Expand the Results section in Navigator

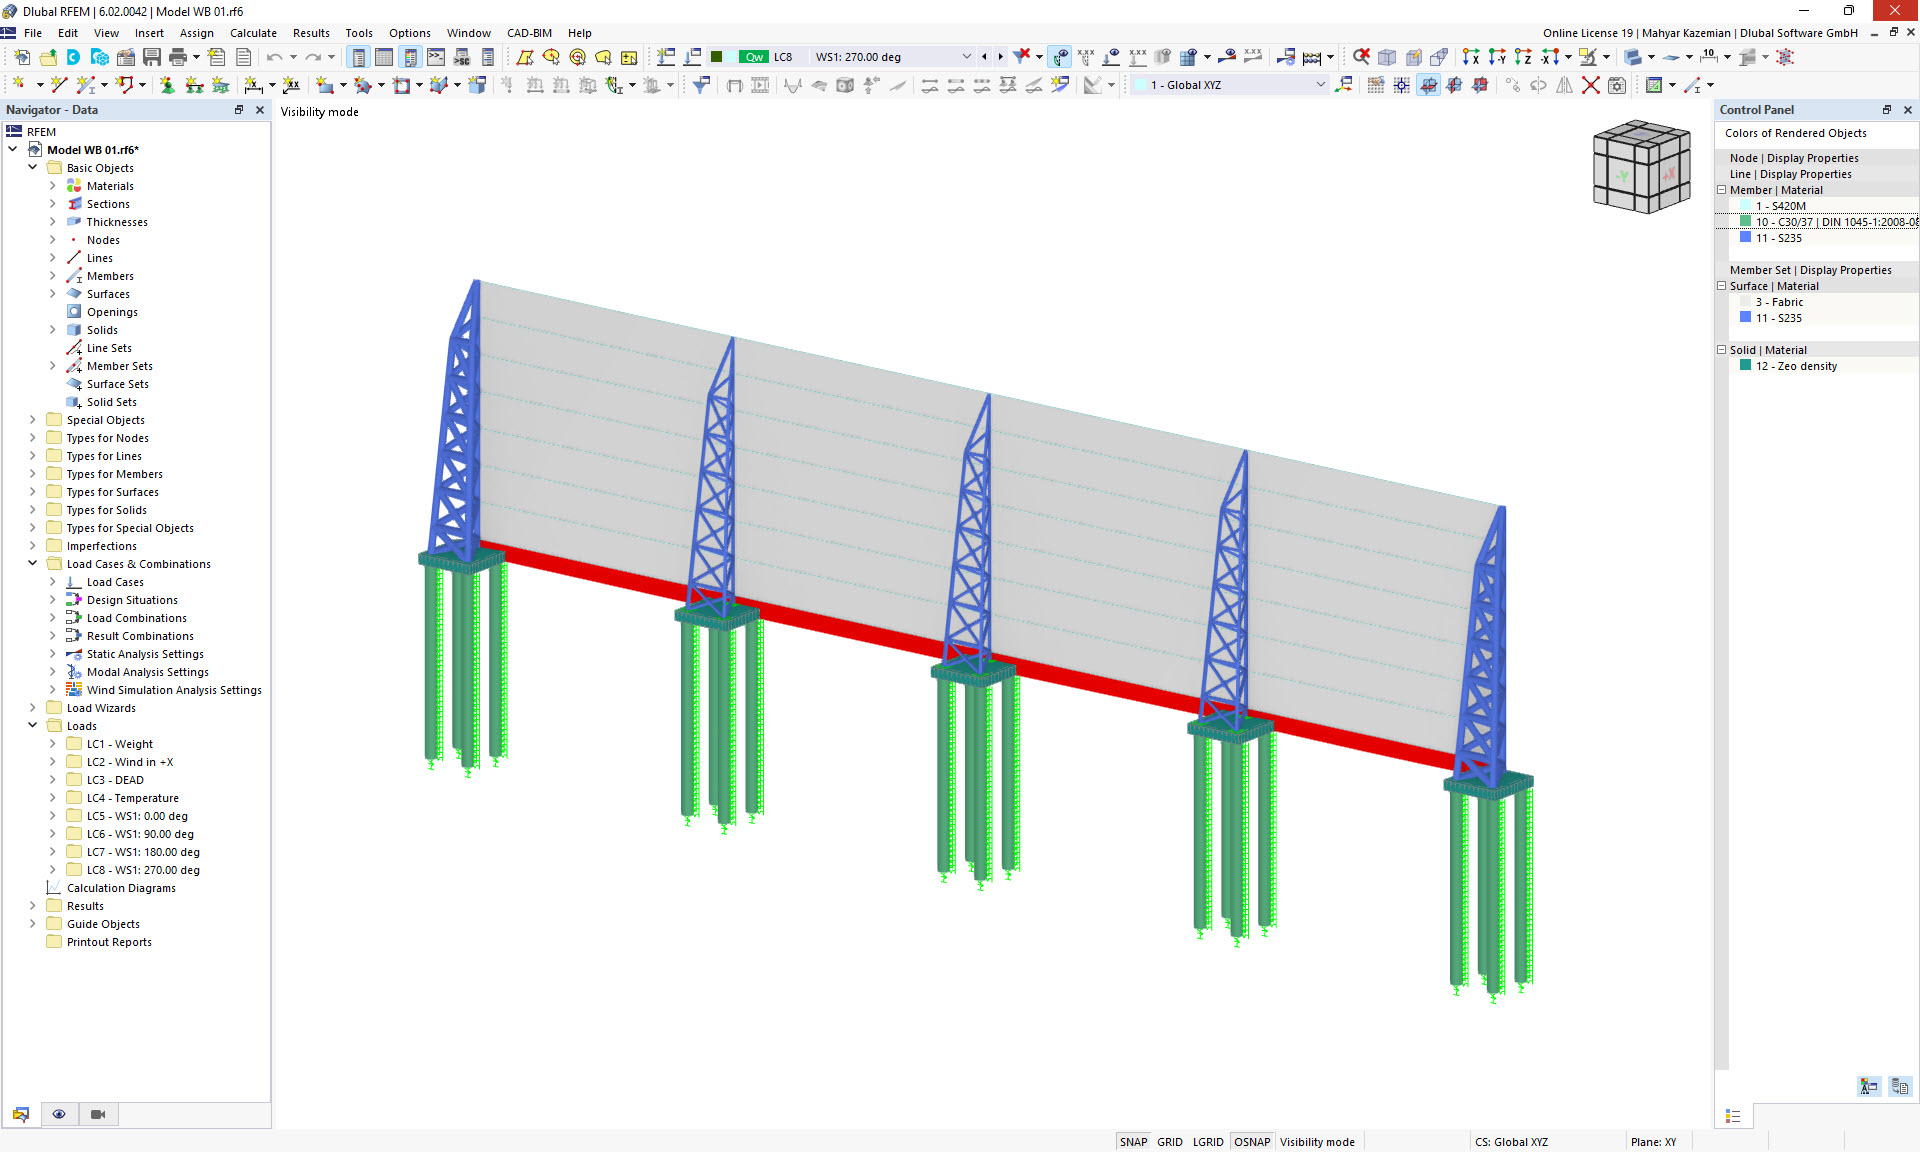pos(30,905)
